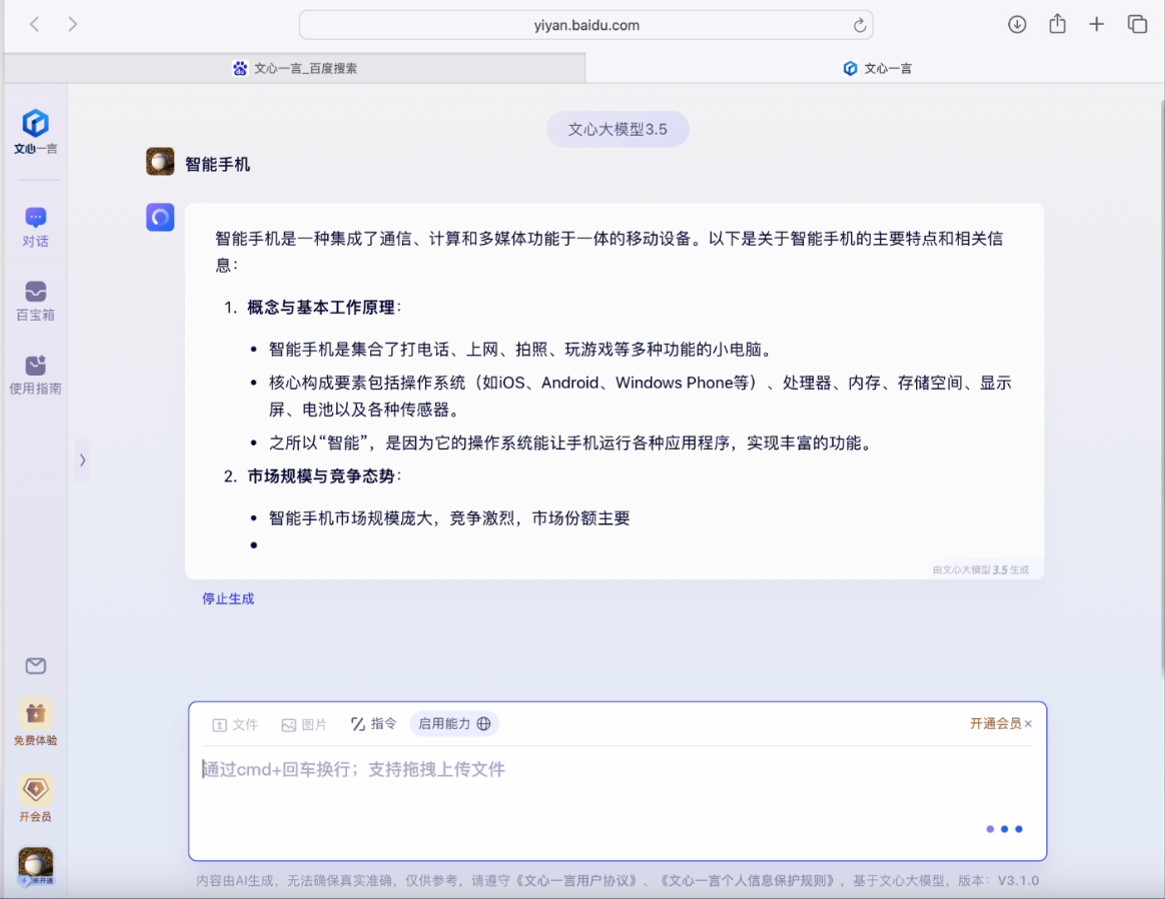This screenshot has height=899, width=1165.
Task: Click the 市场规模与竞争态势 heading
Action: (x=320, y=476)
